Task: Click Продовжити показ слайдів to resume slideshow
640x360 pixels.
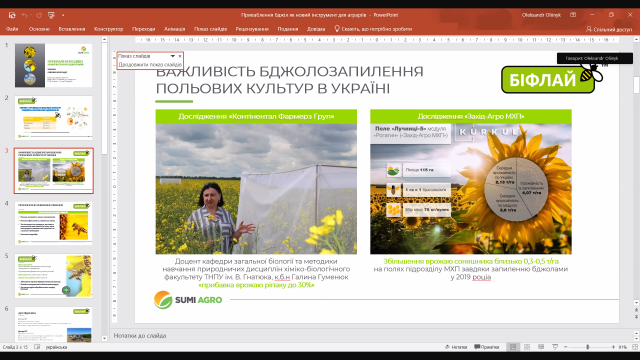Action: point(150,64)
